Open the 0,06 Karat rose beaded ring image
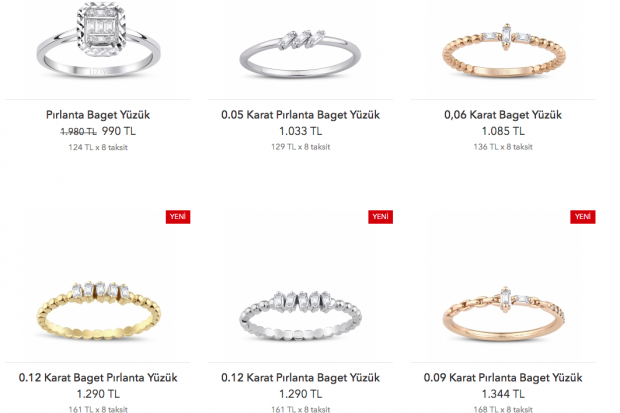This screenshot has width=620, height=413. (503, 51)
